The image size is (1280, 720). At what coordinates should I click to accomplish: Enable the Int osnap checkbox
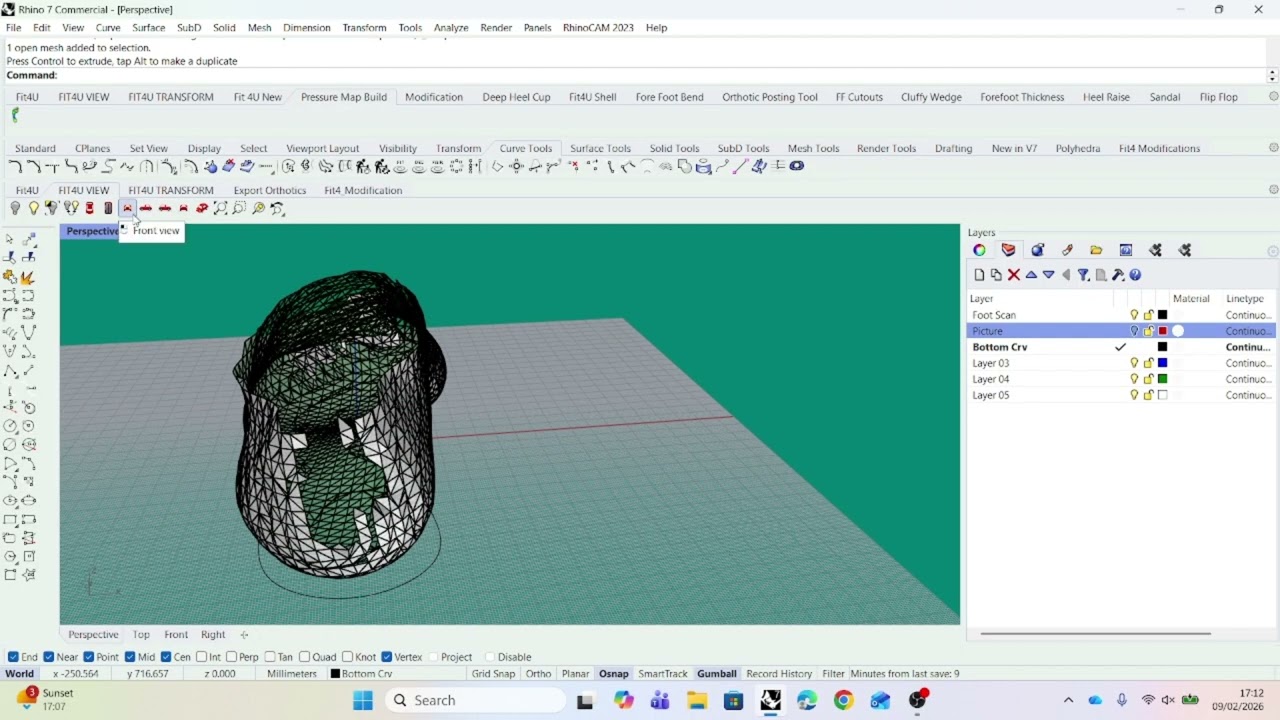pos(201,657)
